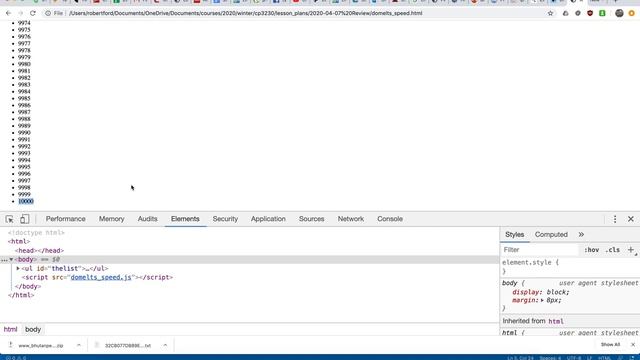Click list item 9985
Image resolution: width=640 pixels, height=360 pixels.
24,98
